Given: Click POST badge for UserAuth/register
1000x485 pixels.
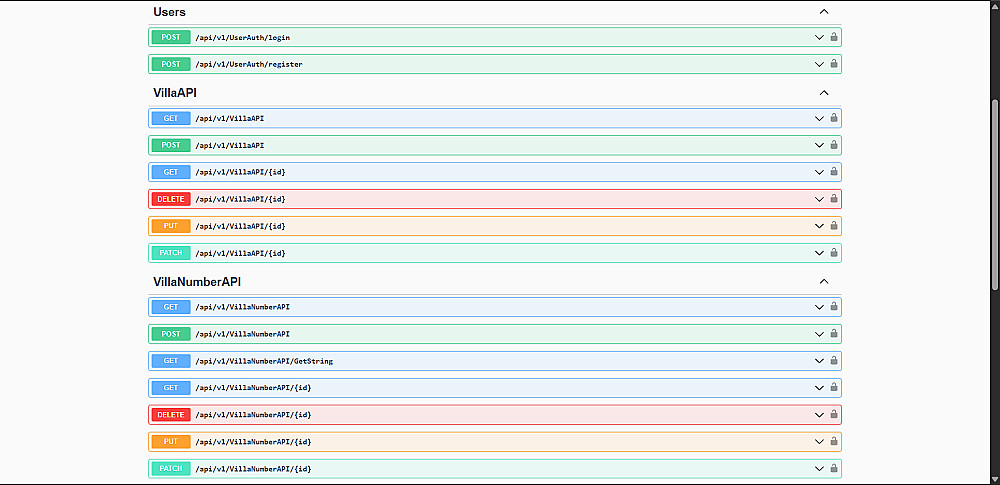Looking at the screenshot, I should 171,64.
